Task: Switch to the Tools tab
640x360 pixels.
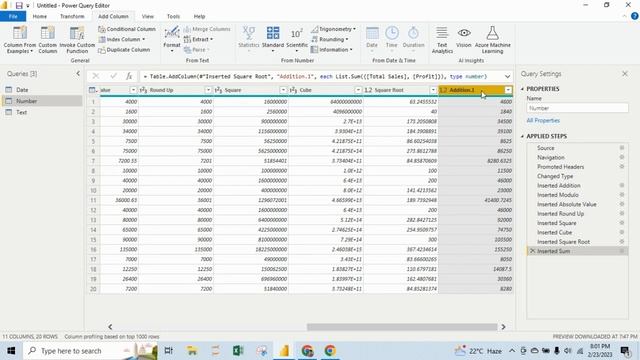Action: pos(173,16)
